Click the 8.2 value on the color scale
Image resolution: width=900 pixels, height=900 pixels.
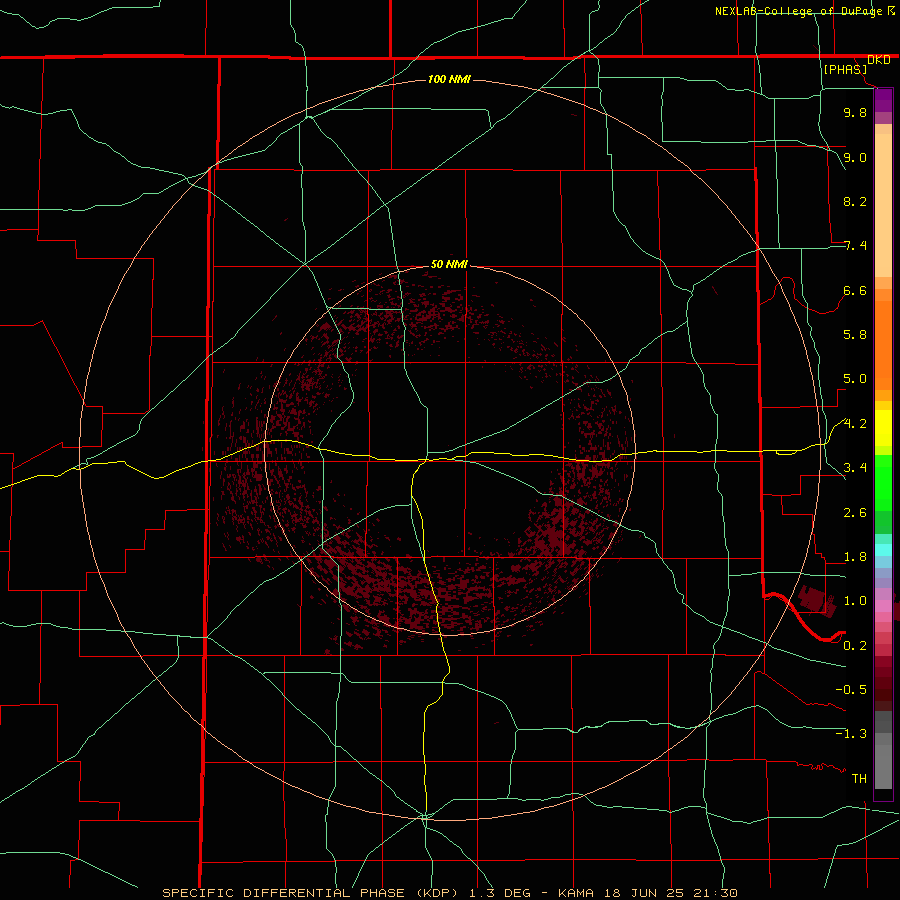click(855, 201)
